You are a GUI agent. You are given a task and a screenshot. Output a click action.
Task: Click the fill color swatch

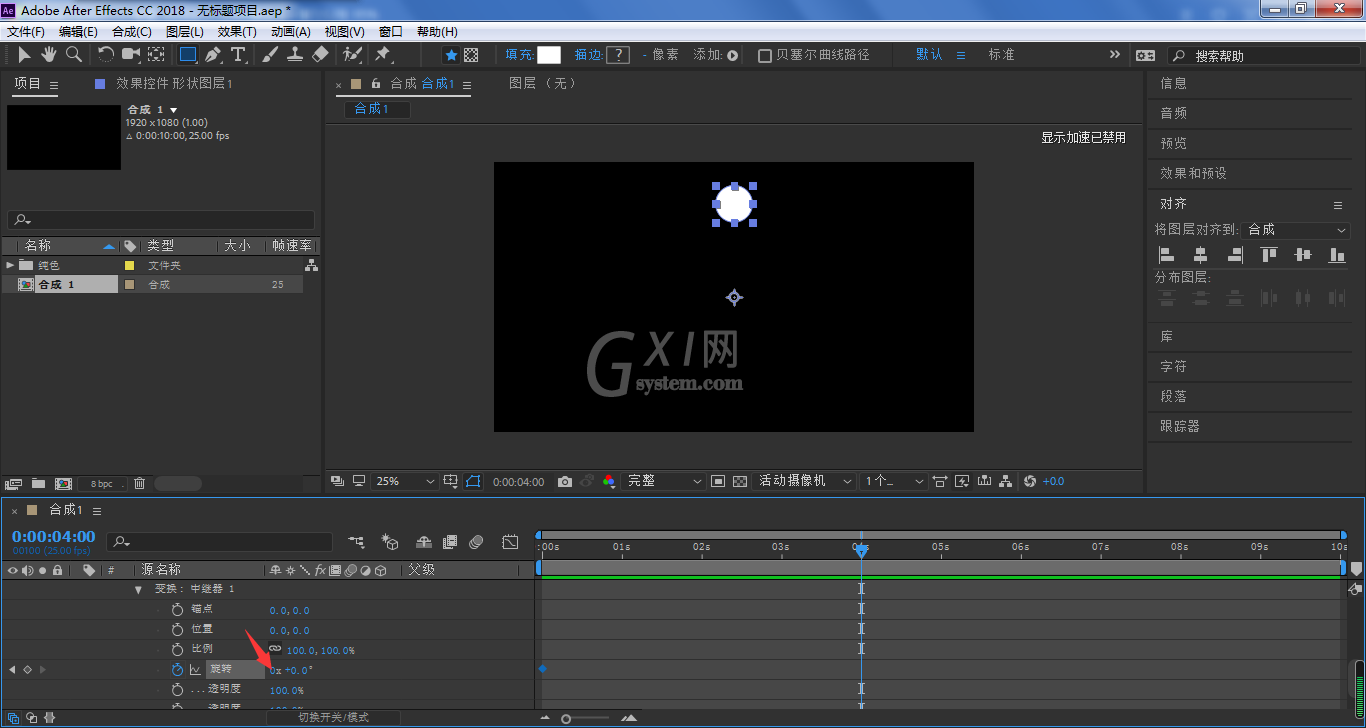[x=549, y=55]
